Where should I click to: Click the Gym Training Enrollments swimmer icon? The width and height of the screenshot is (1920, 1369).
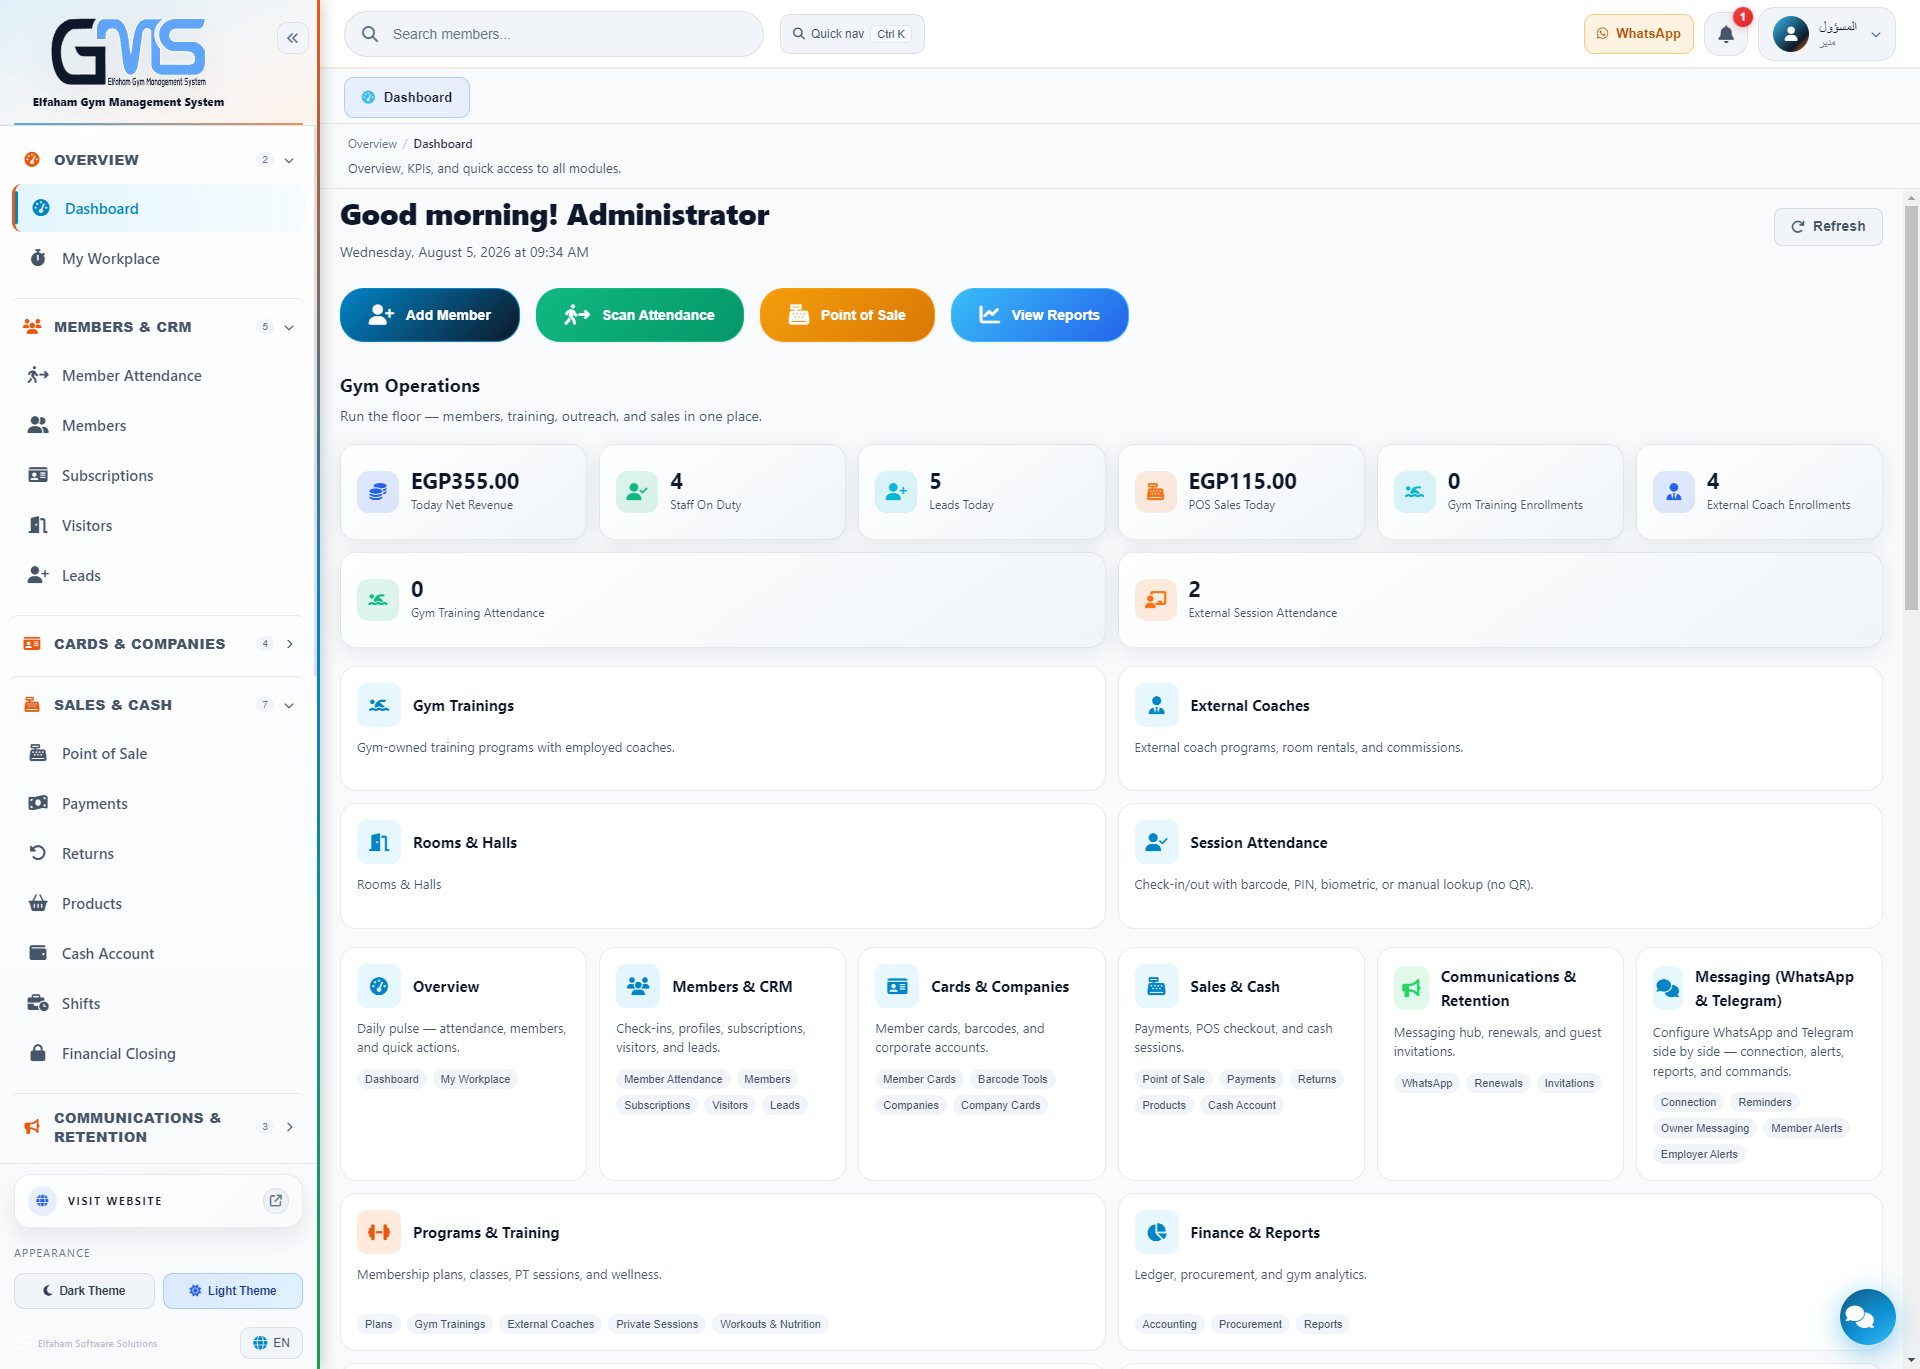(1414, 492)
